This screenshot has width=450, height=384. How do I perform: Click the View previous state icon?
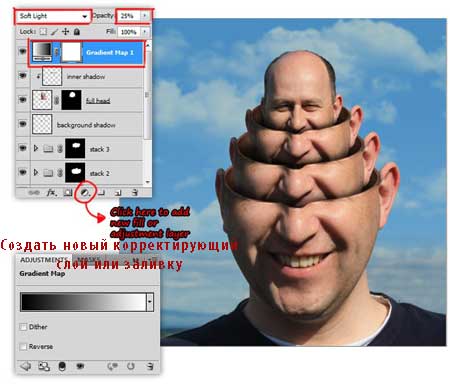point(112,366)
